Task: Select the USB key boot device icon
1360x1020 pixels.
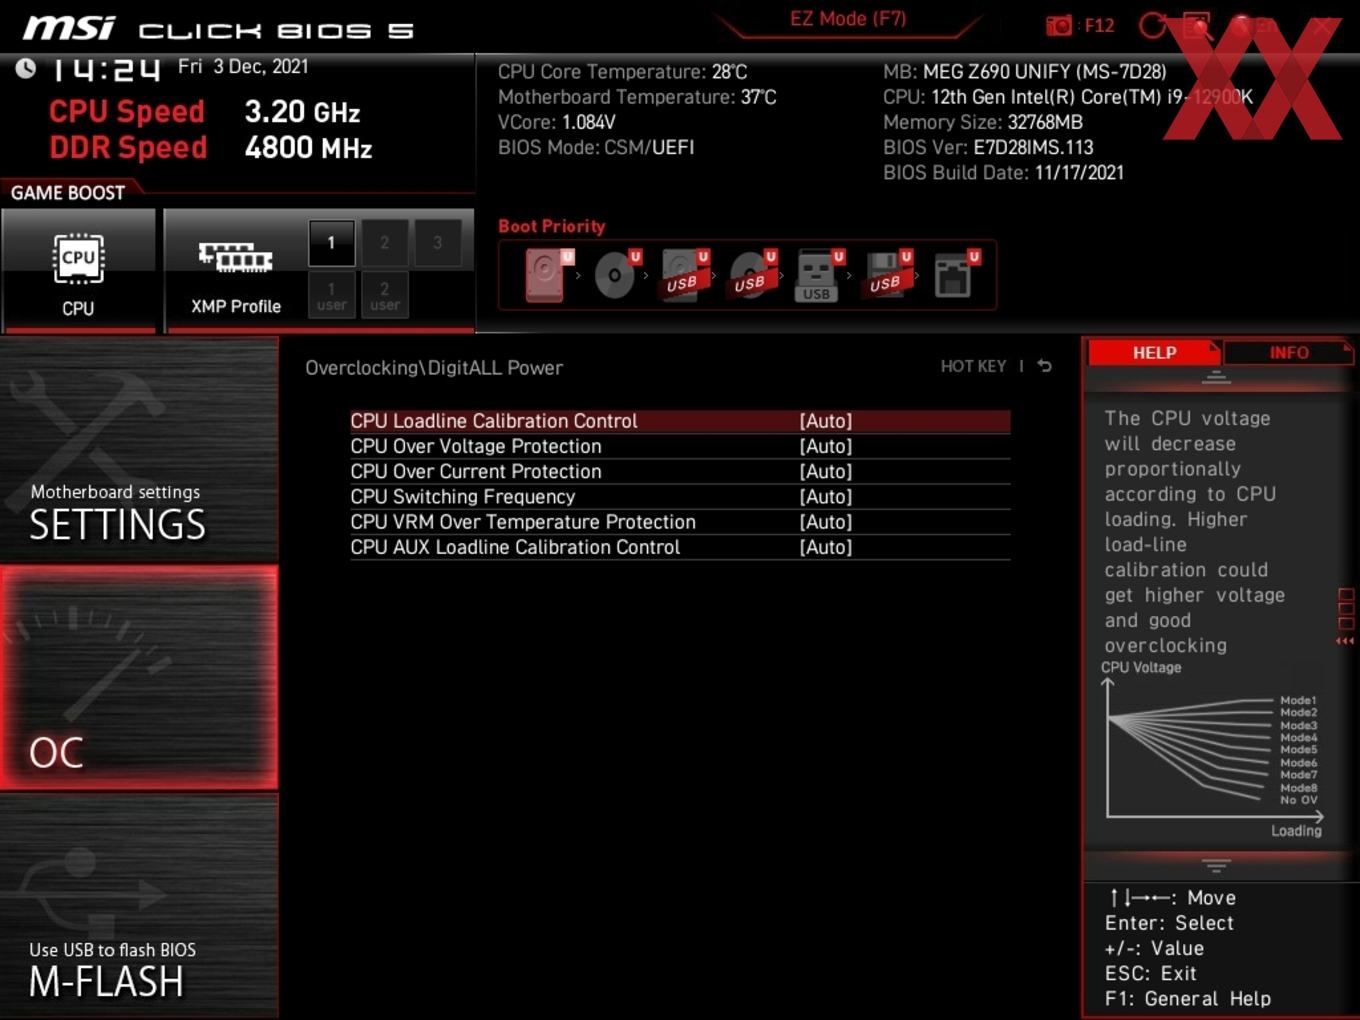Action: [x=818, y=276]
